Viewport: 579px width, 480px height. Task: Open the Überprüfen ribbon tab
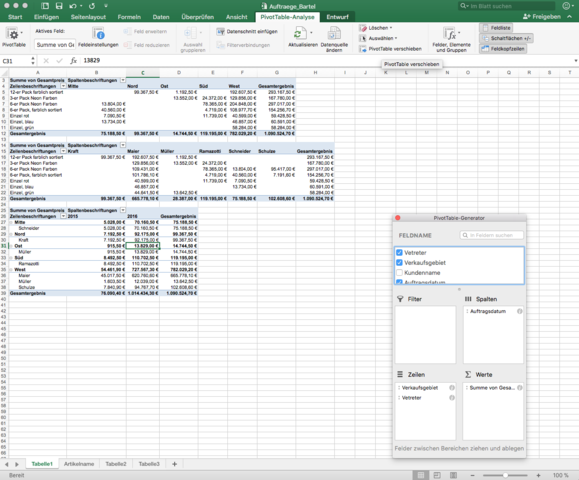click(x=198, y=17)
